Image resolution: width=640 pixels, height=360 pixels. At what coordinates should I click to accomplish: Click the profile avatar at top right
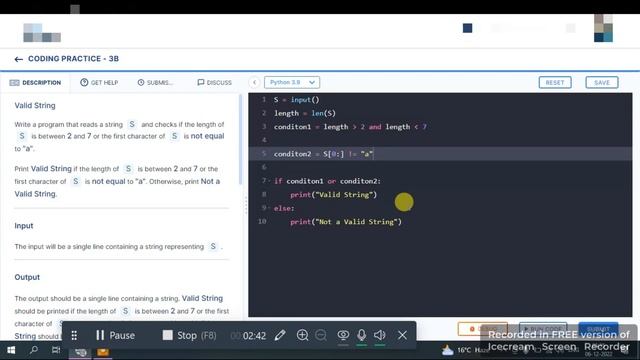(603, 28)
